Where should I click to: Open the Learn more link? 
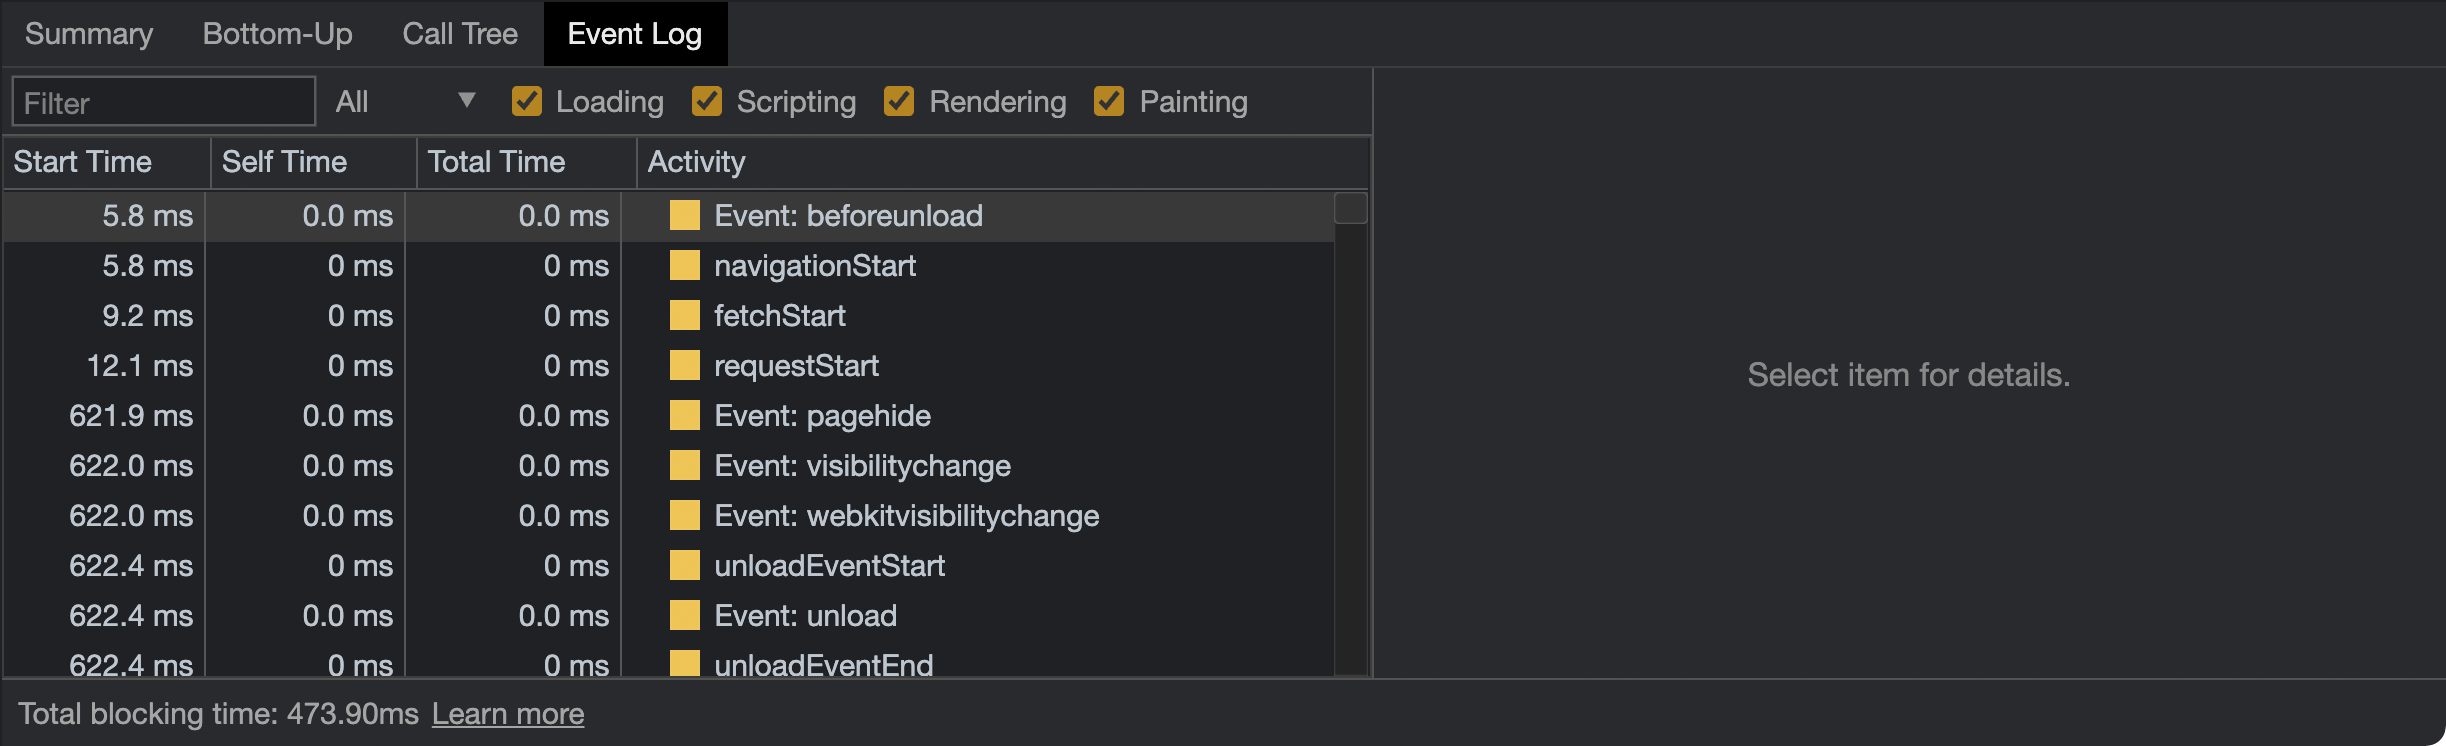508,714
